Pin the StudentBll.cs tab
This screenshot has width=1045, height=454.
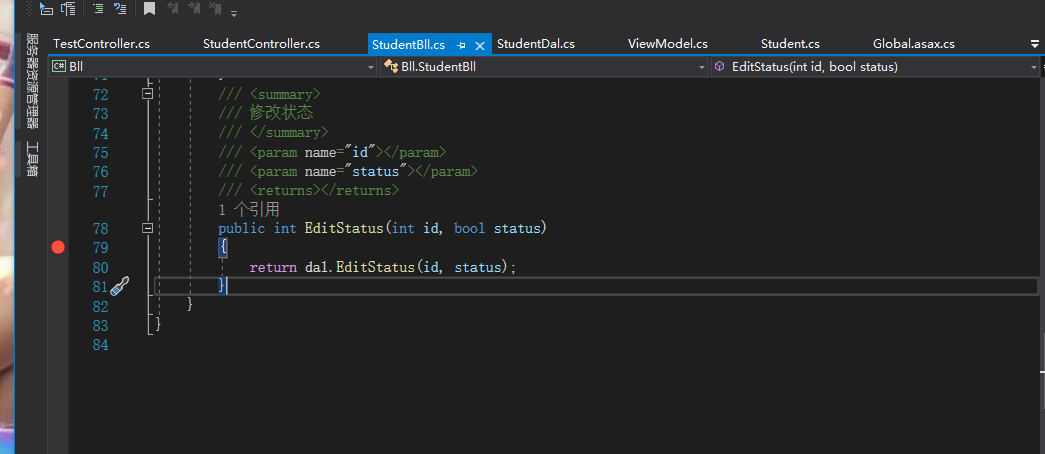461,45
